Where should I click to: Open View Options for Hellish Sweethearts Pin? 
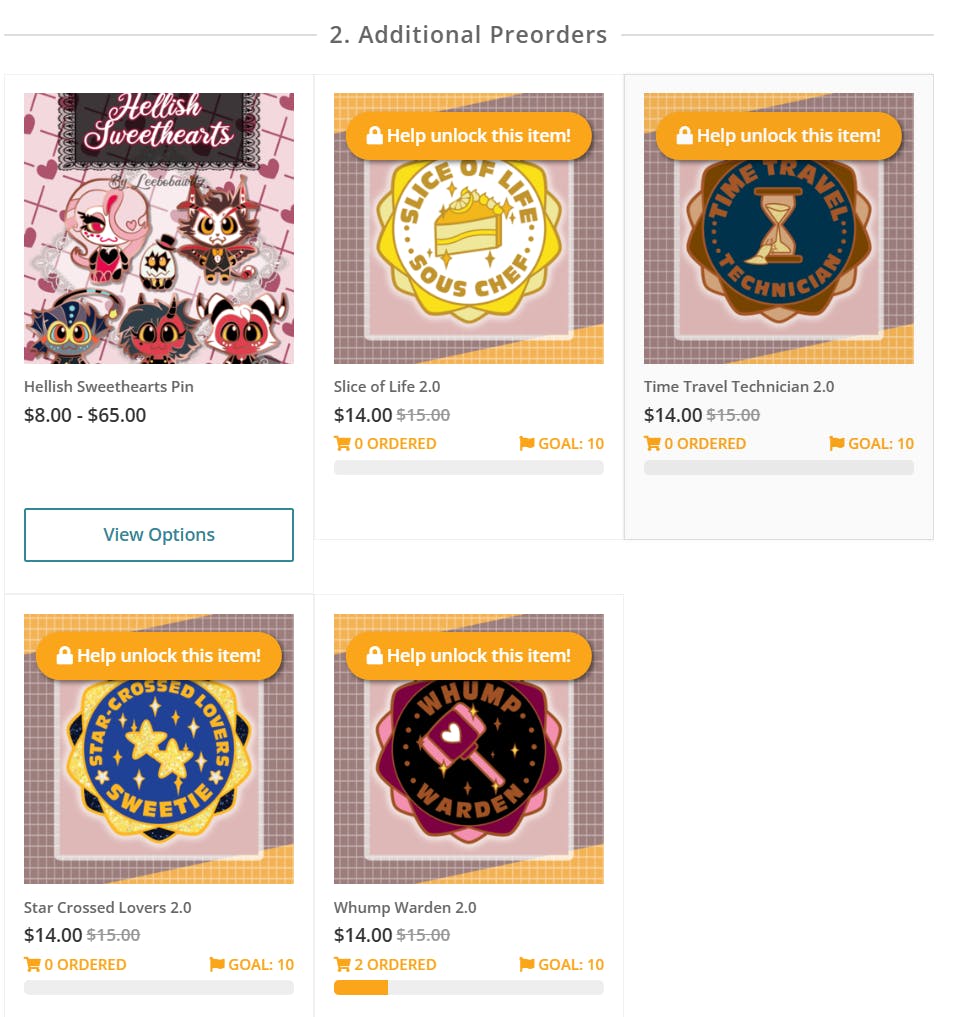click(x=159, y=534)
